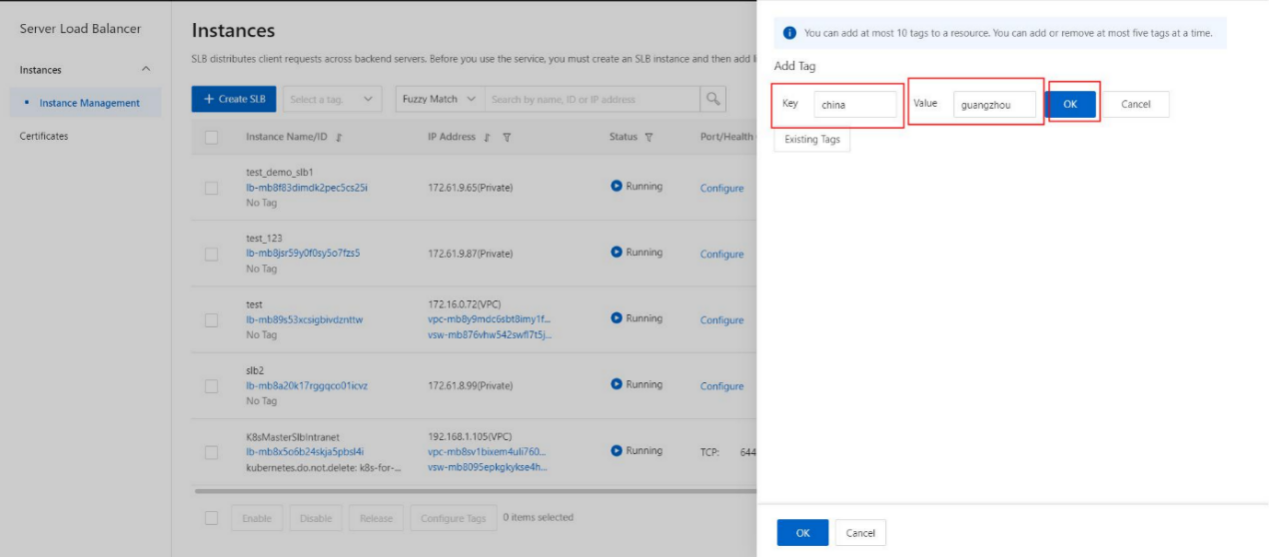
Task: Click Running status icon for slb2
Action: click(616, 384)
